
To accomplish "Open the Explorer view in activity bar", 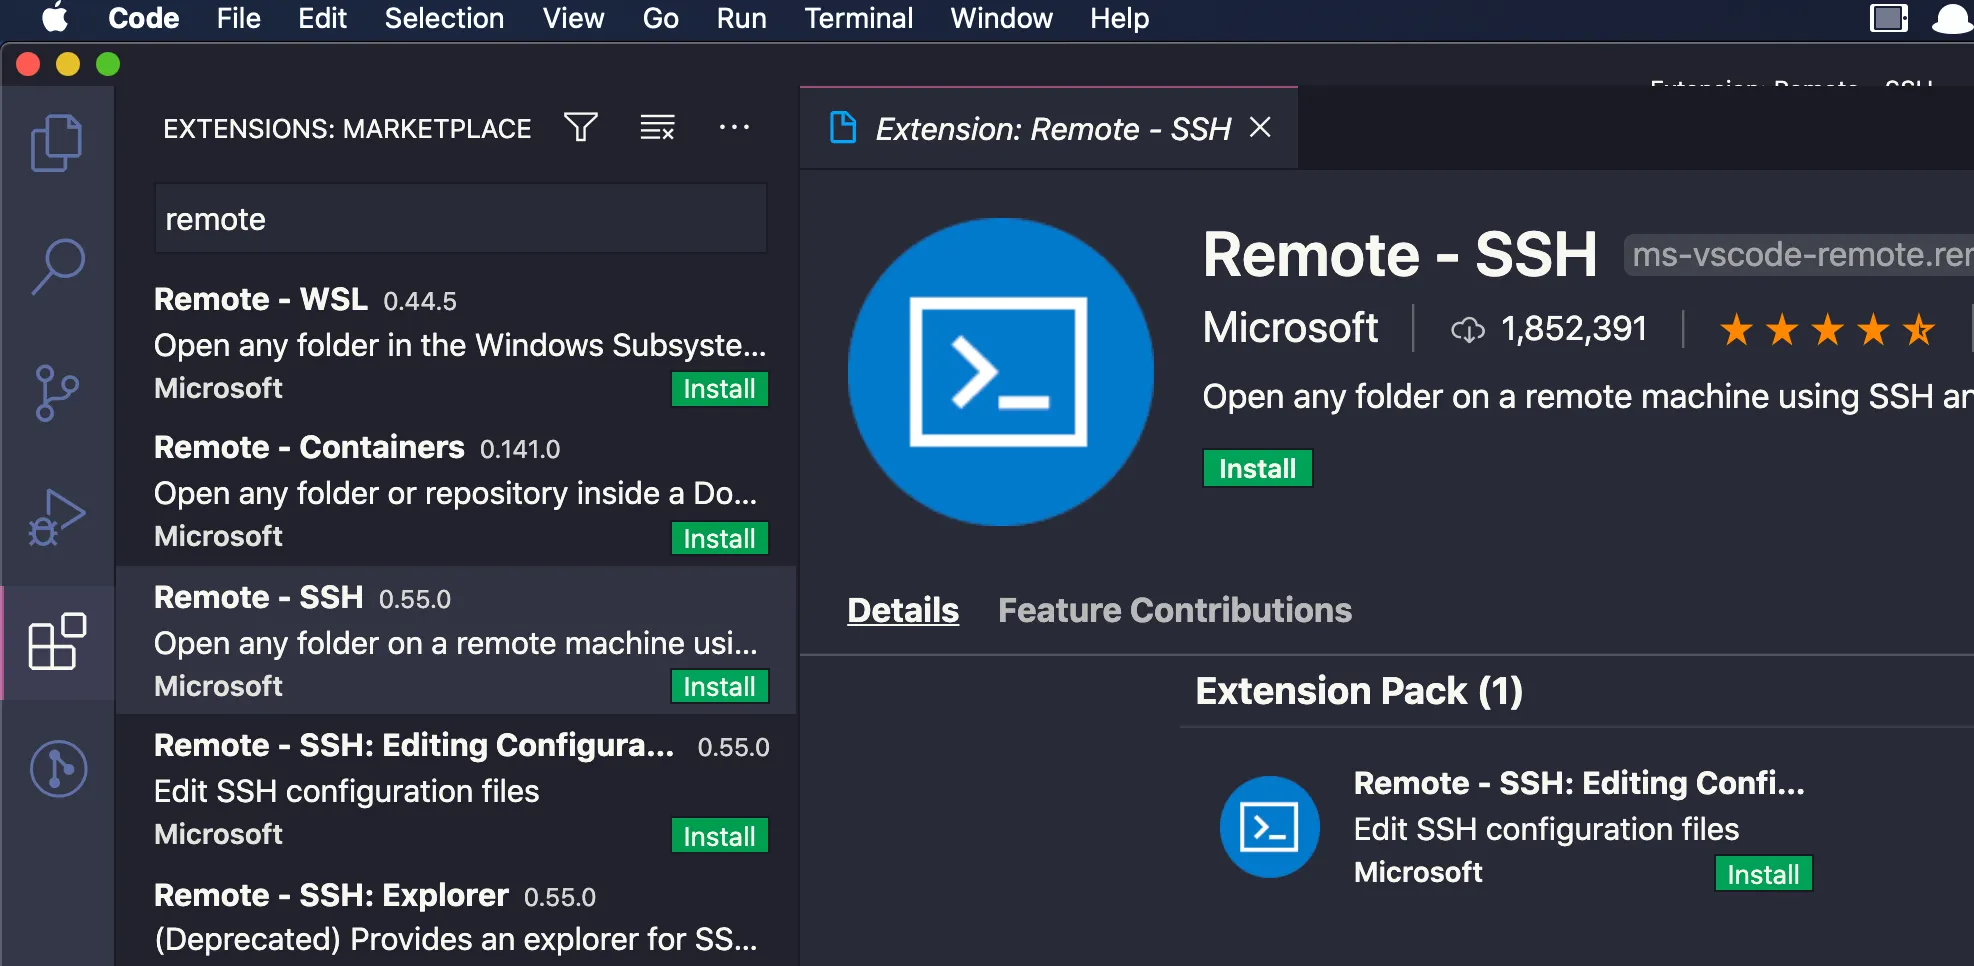I will click(x=57, y=143).
